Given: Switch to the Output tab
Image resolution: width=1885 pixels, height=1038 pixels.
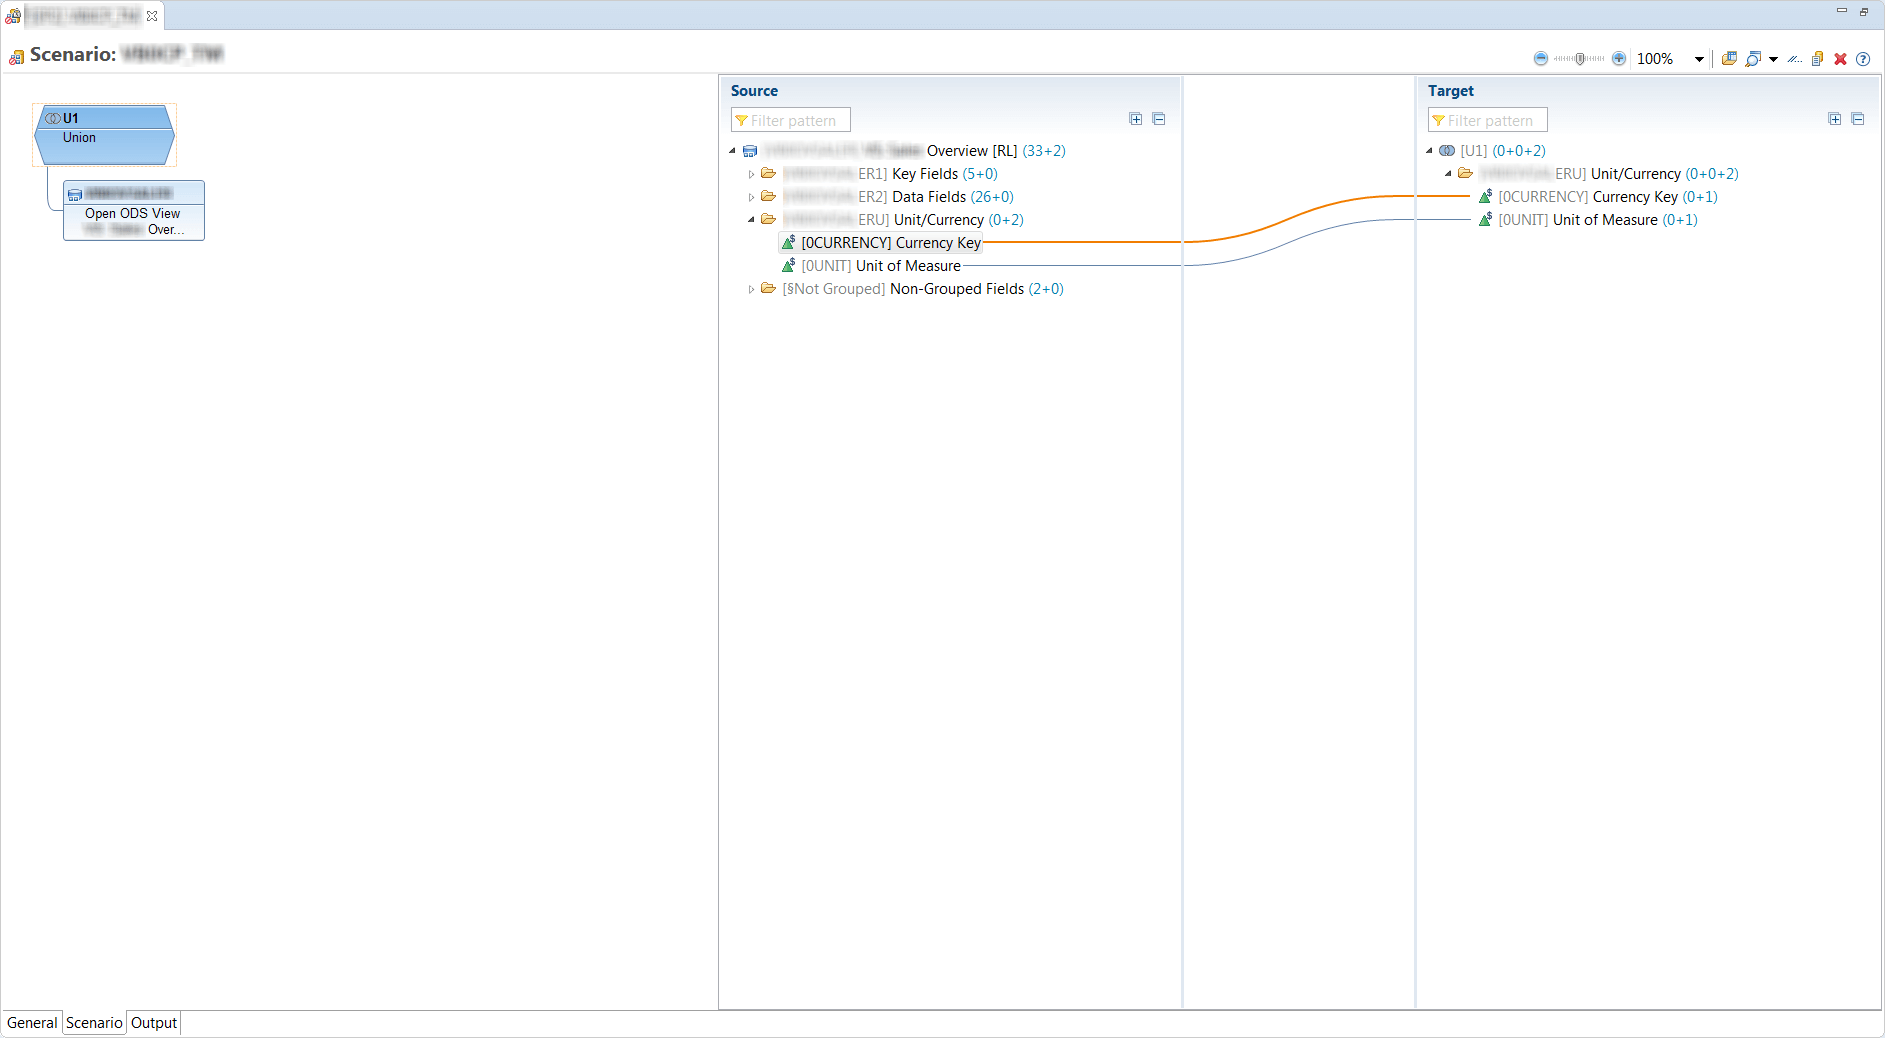Looking at the screenshot, I should pyautogui.click(x=153, y=1022).
